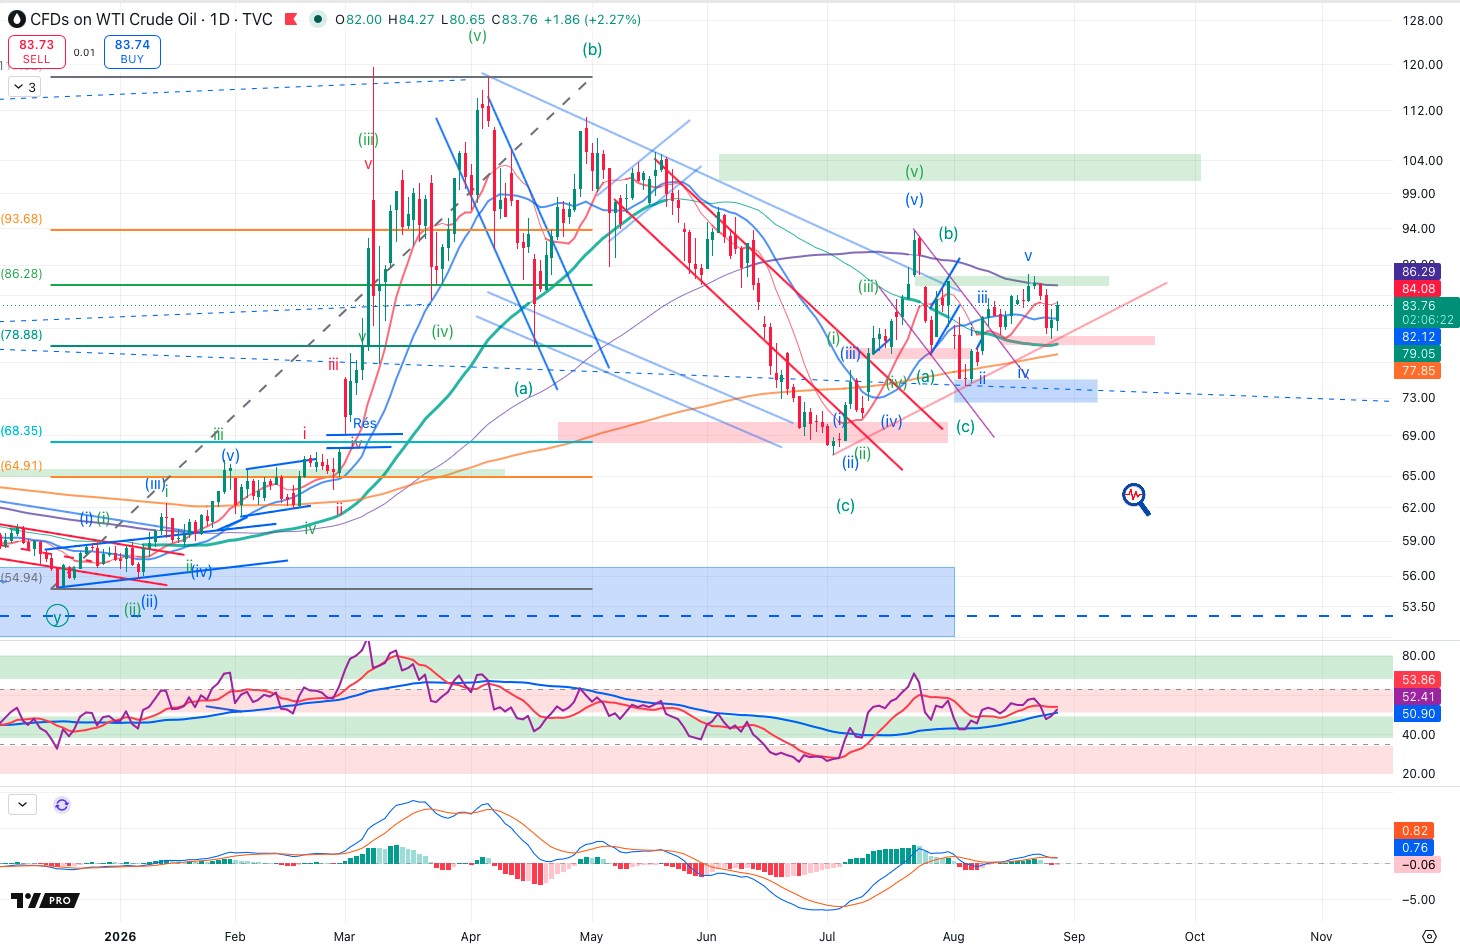This screenshot has height=946, width=1460.
Task: Click the purple refresh sync icon
Action: pos(62,804)
